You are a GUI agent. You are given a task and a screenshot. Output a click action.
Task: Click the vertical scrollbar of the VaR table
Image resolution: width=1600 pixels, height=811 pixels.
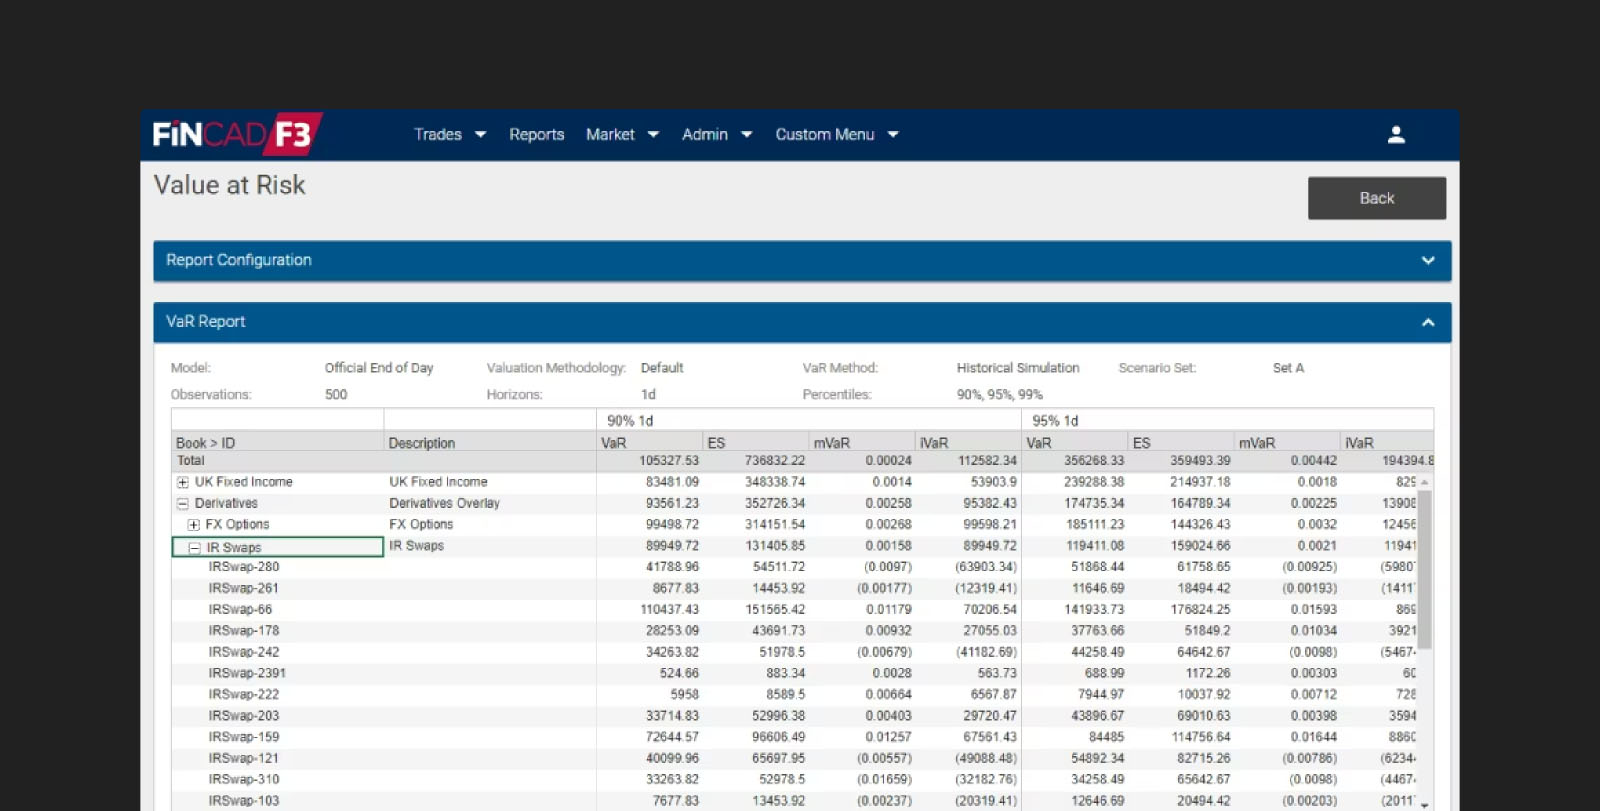1424,569
